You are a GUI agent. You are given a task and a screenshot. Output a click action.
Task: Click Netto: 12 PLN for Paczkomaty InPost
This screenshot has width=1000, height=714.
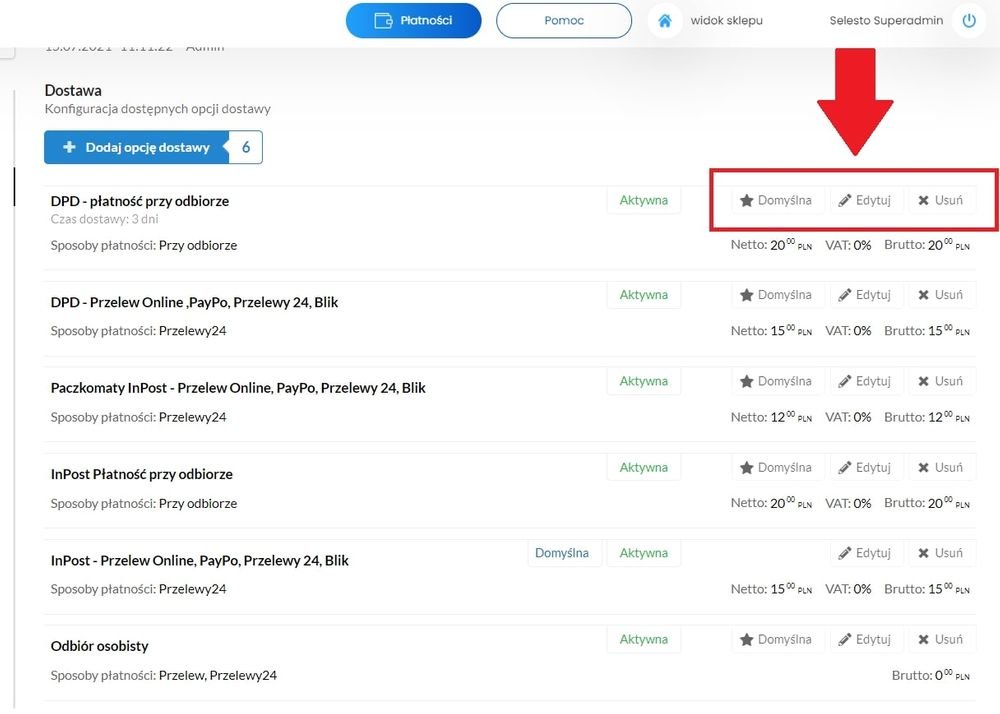pyautogui.click(x=771, y=417)
